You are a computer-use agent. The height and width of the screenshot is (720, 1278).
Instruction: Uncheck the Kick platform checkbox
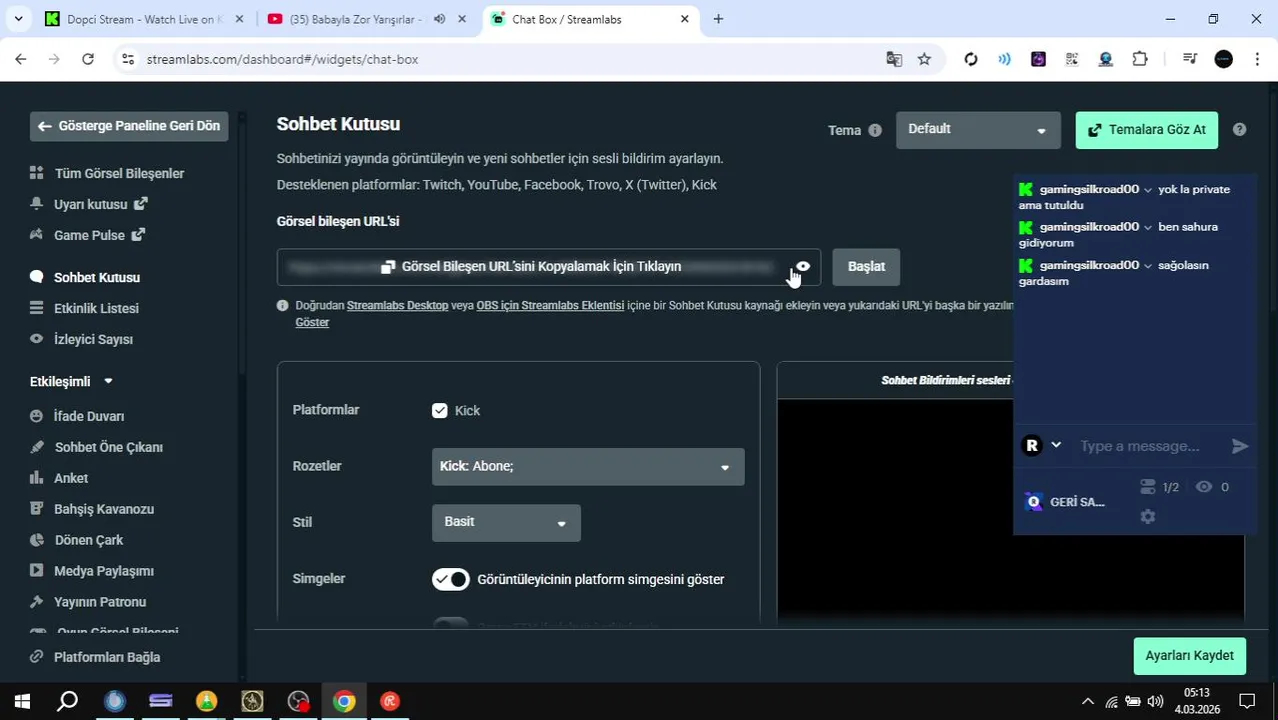point(440,411)
